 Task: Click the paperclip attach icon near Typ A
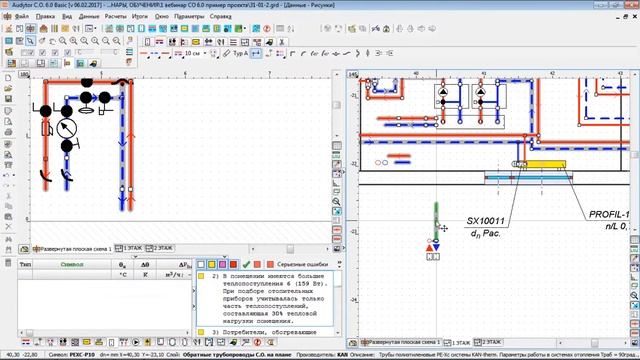227,53
